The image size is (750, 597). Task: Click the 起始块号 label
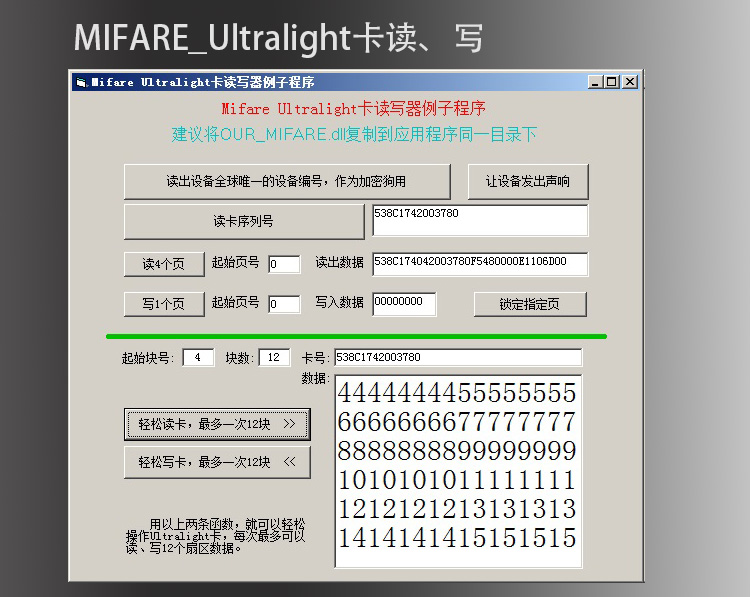pyautogui.click(x=147, y=358)
